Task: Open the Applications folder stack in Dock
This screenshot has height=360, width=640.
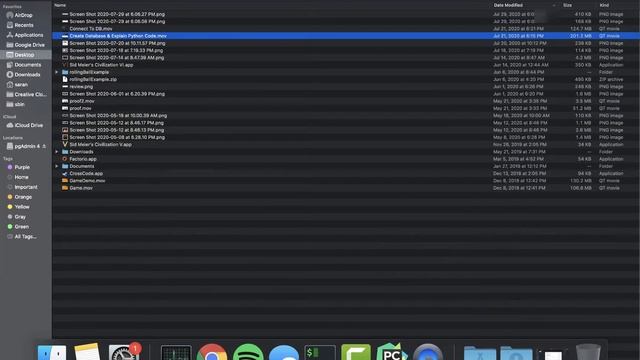Action: click(480, 353)
